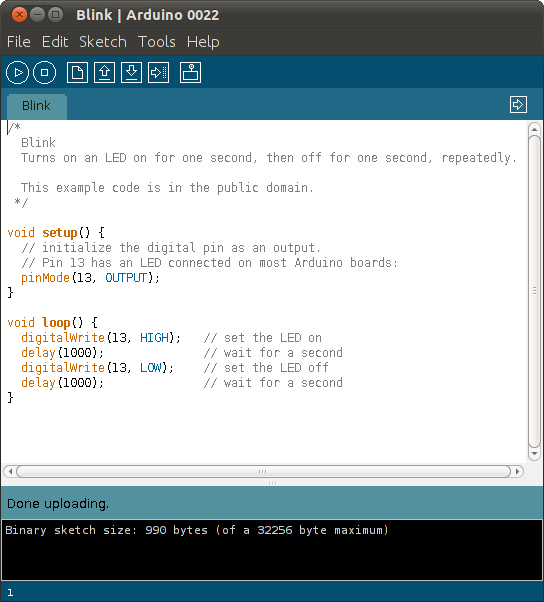Click the Open sketch up-arrow icon

pyautogui.click(x=104, y=73)
